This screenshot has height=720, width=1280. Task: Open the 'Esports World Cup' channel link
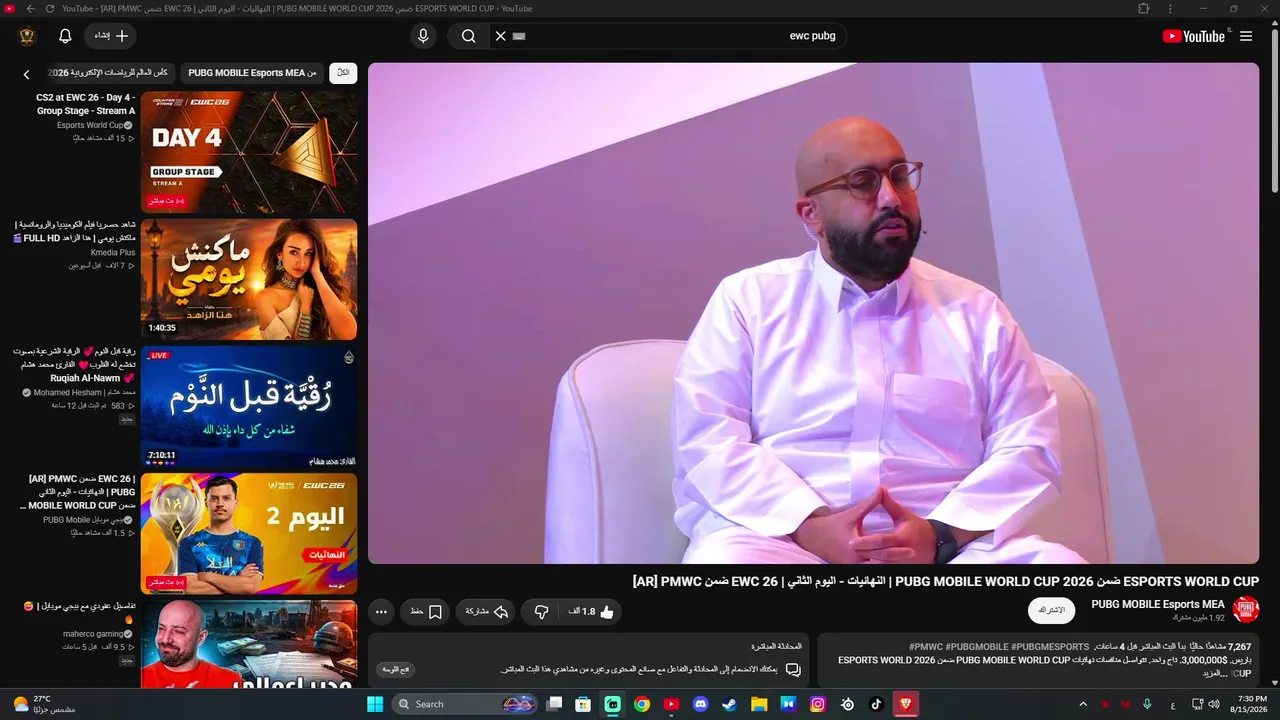[x=90, y=125]
